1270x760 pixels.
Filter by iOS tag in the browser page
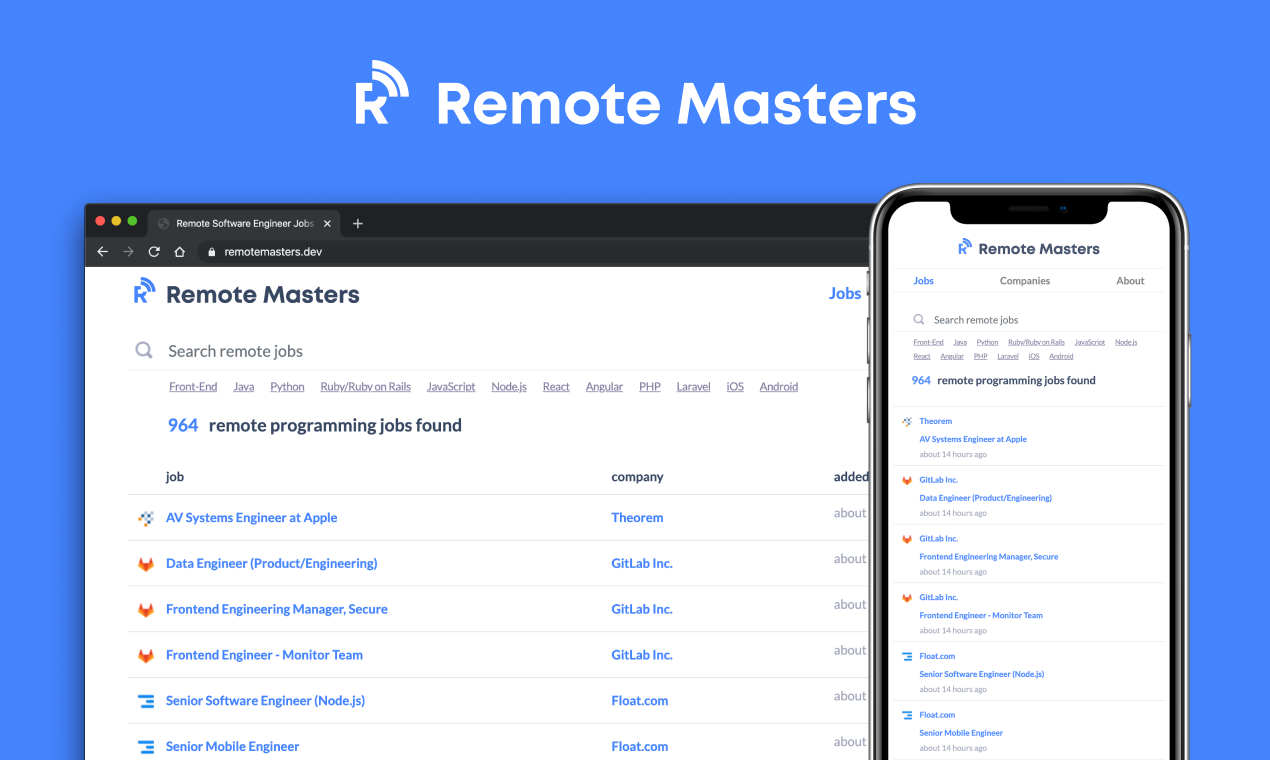point(735,387)
